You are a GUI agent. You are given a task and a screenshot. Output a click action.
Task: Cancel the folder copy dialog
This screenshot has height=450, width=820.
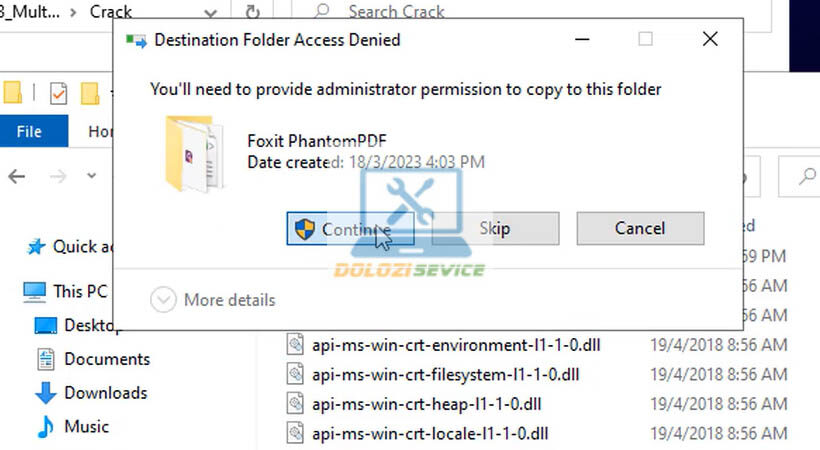[x=640, y=229]
